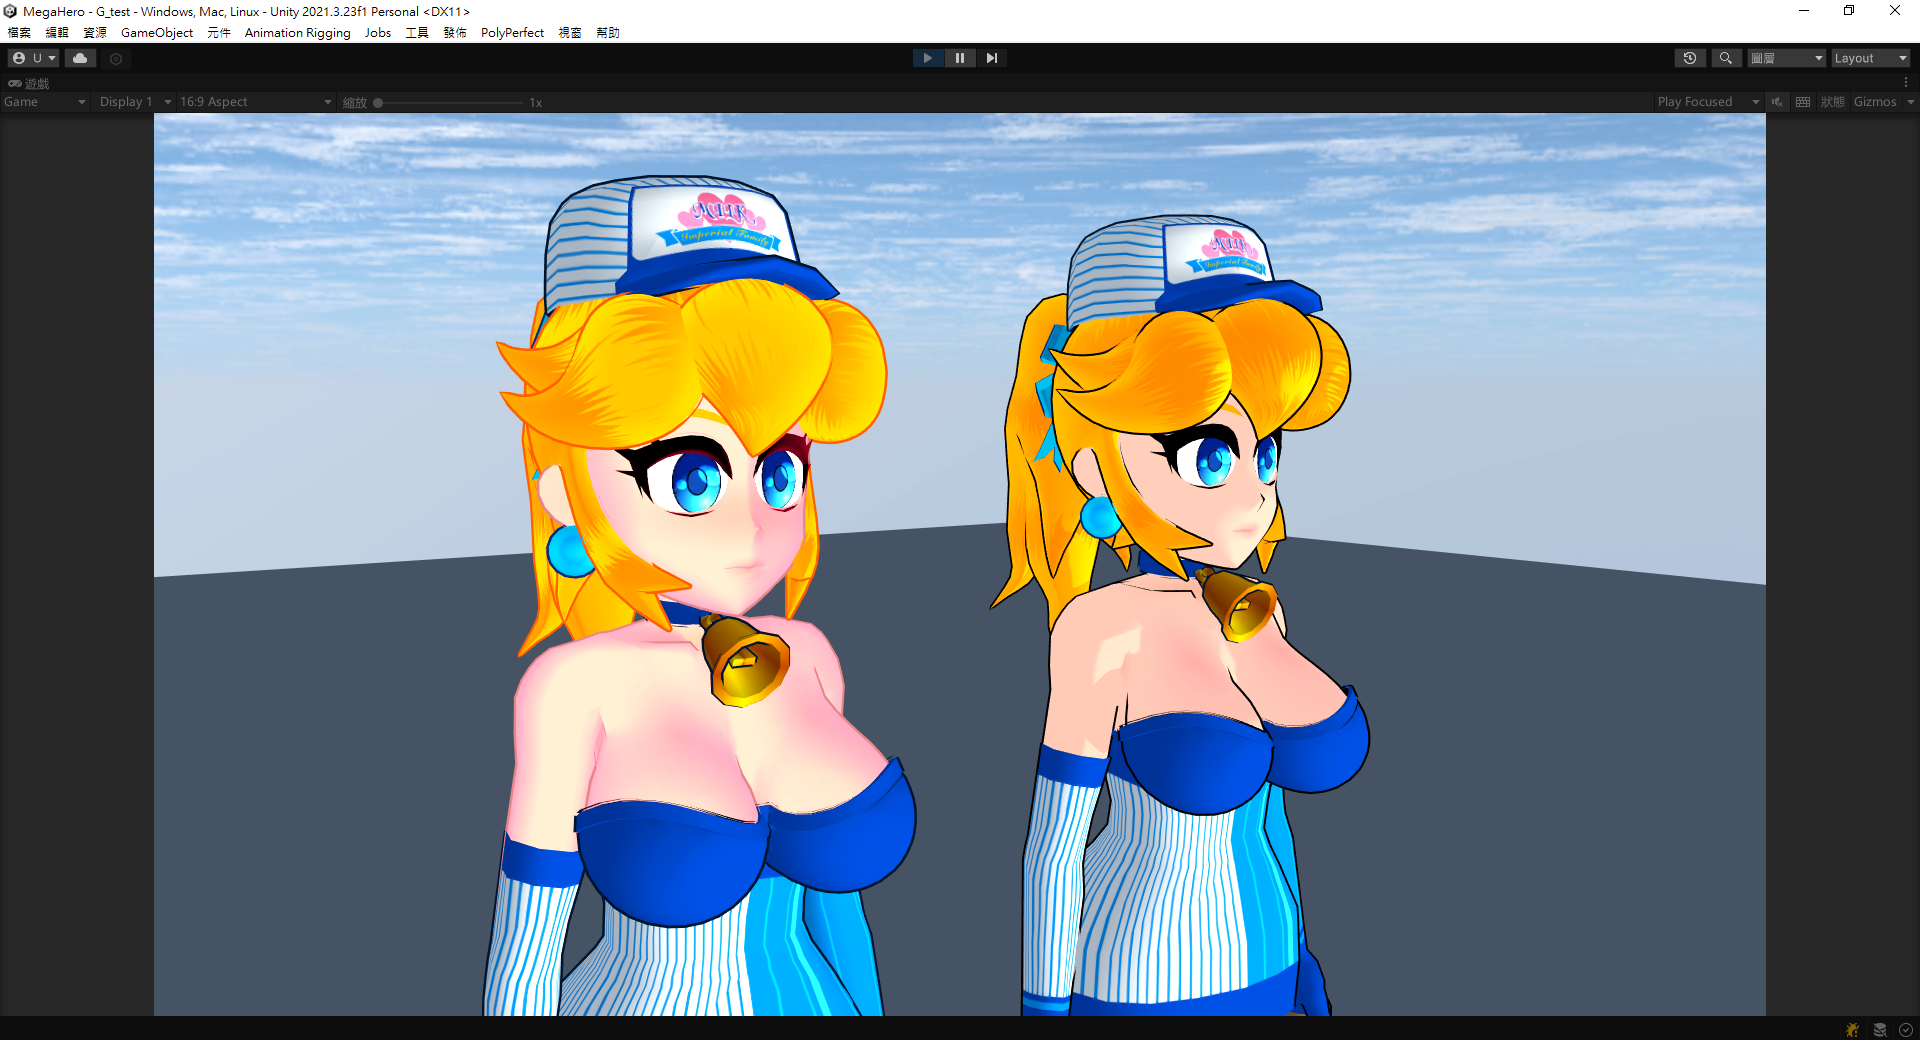Open Unity cloud services
The image size is (1920, 1040).
(x=80, y=58)
